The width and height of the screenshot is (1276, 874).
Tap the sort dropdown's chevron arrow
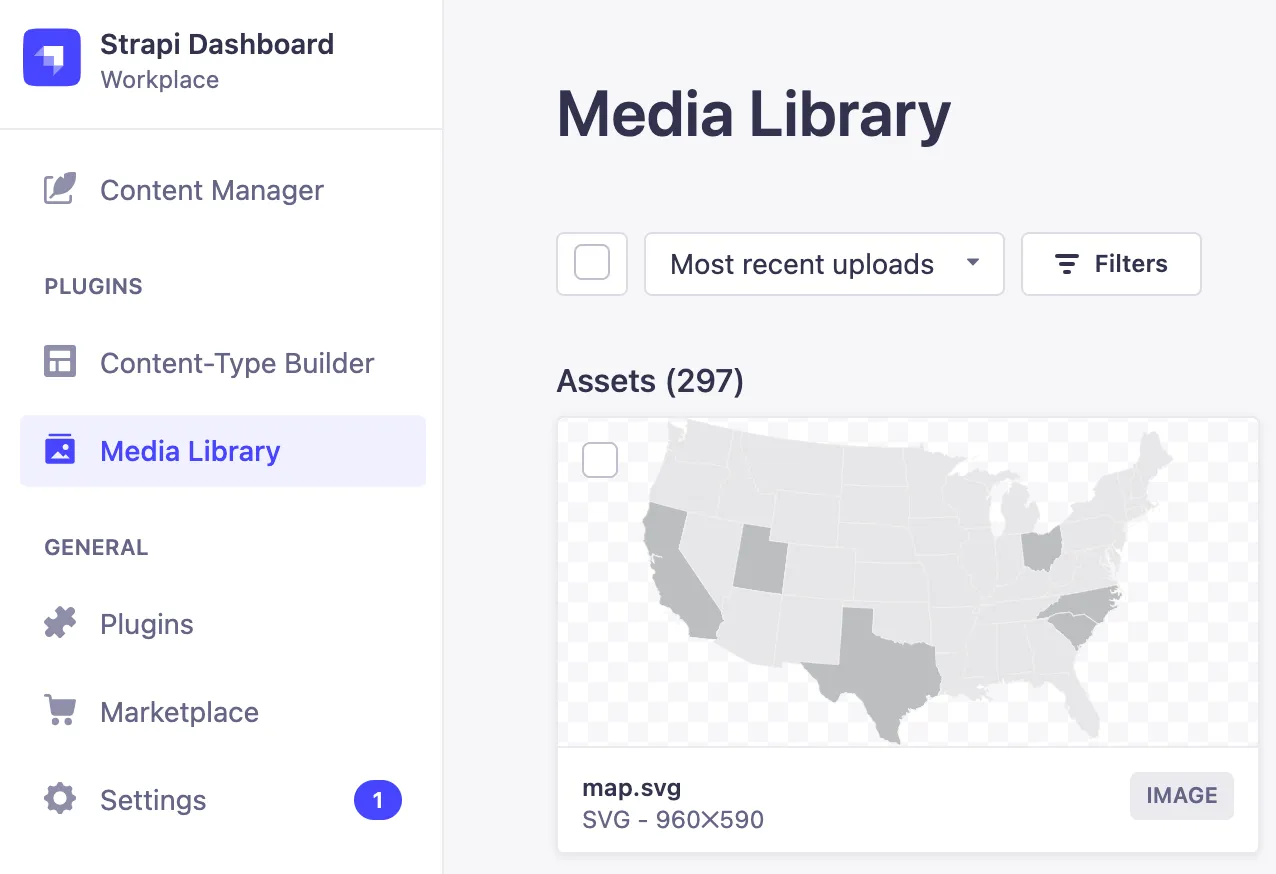point(971,264)
